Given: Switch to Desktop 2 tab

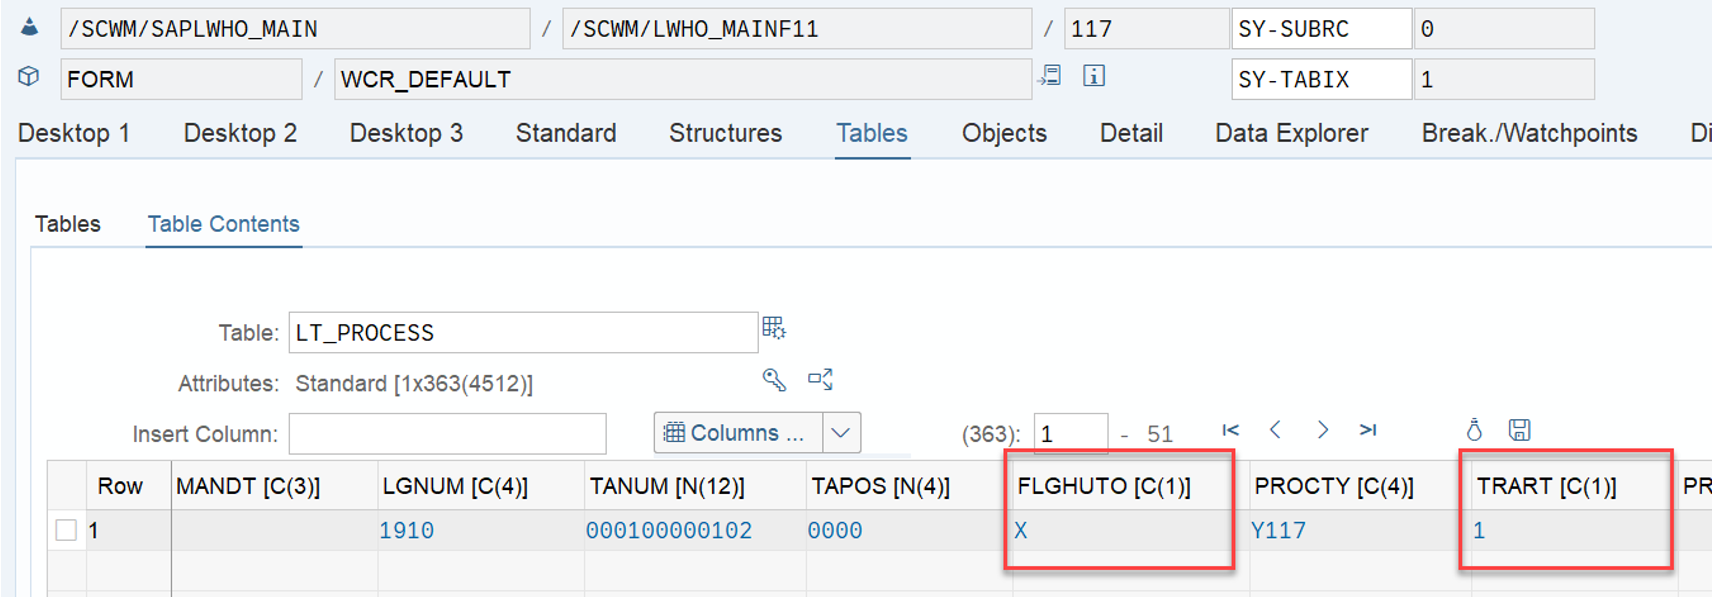Looking at the screenshot, I should coord(240,133).
